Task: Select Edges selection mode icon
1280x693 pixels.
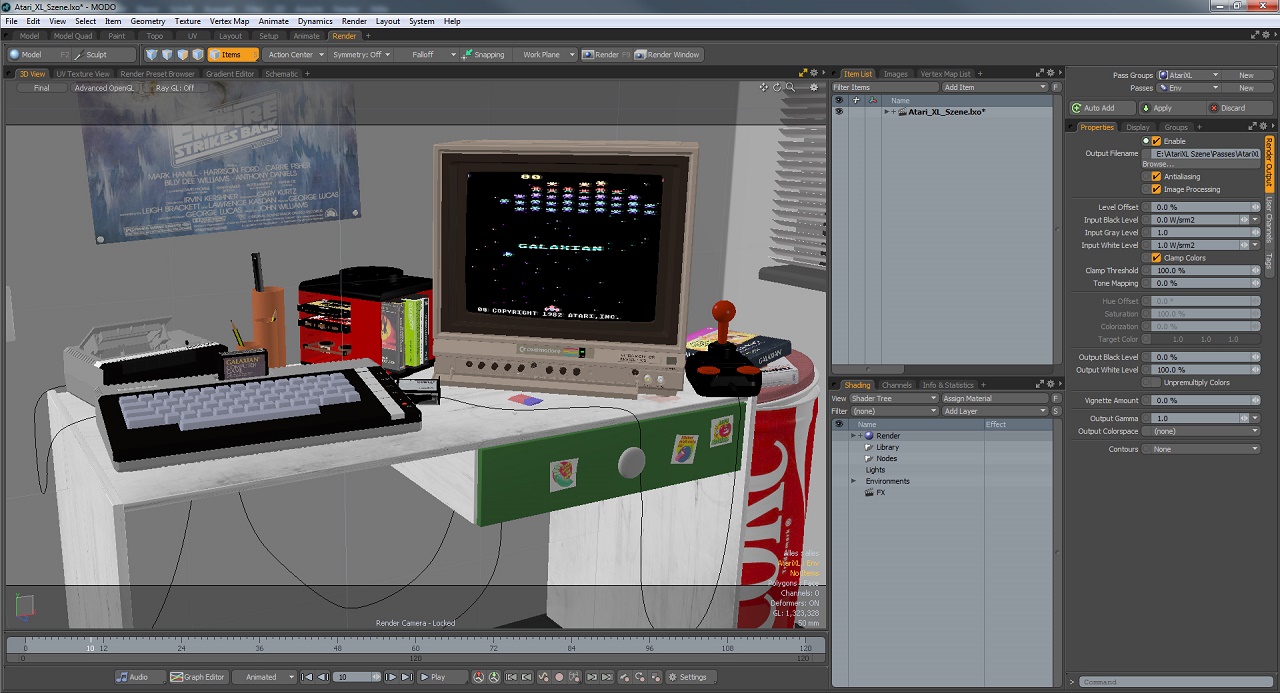Action: [167, 55]
